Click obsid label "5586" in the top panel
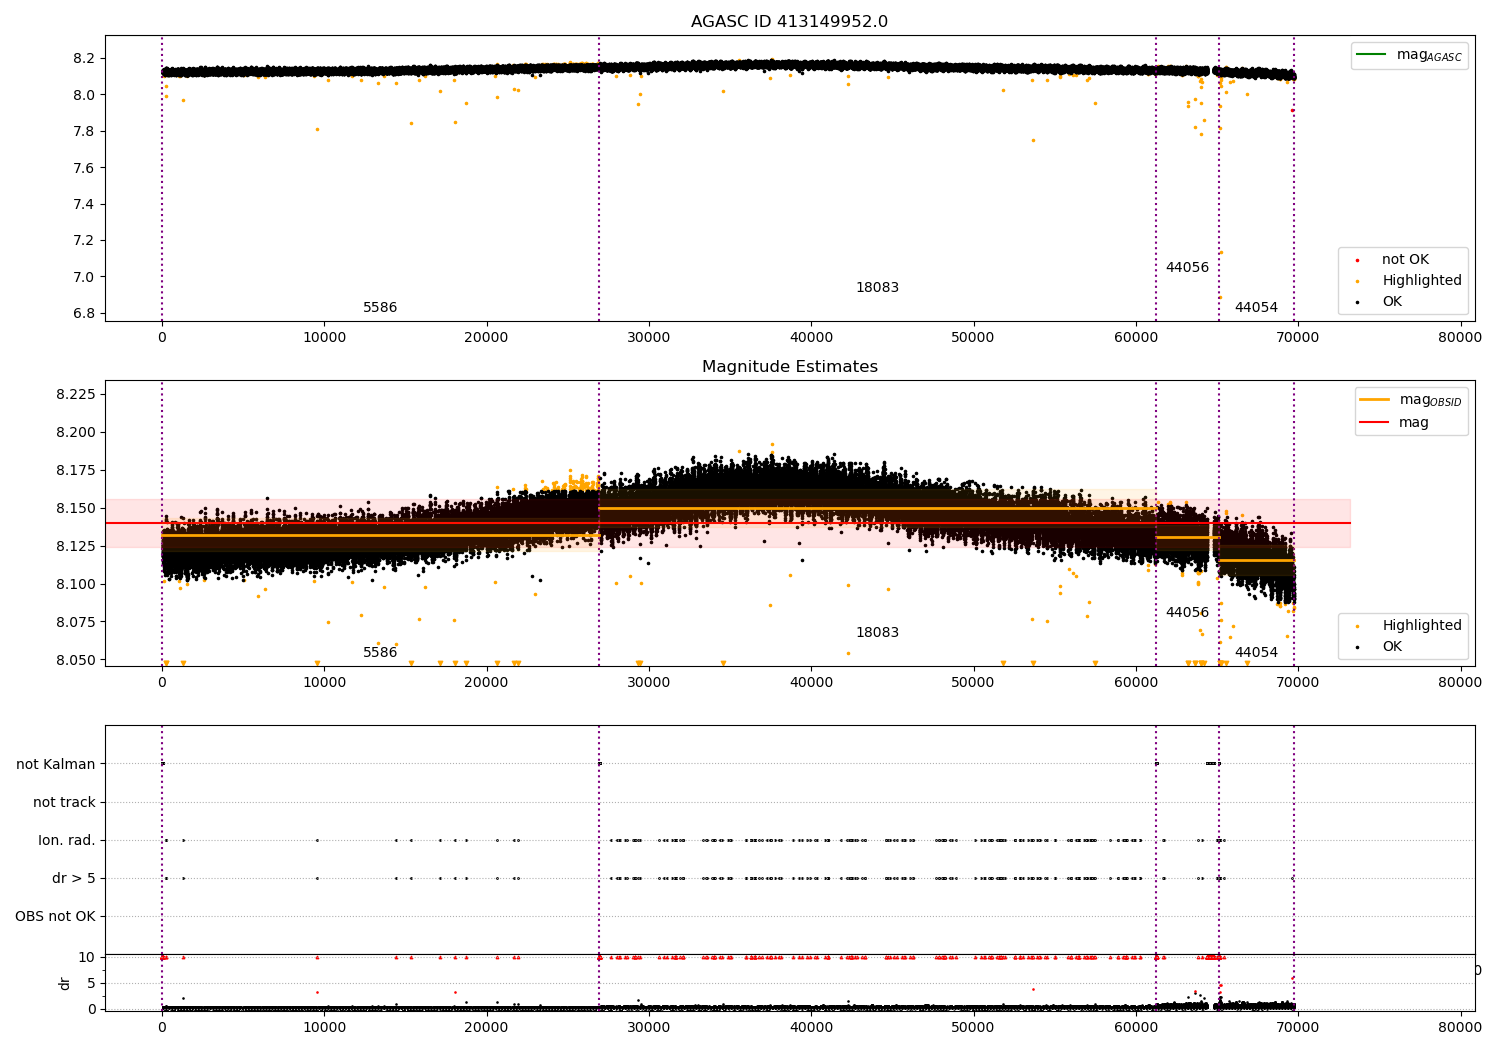Image resolution: width=1500 pixels, height=1050 pixels. coord(380,308)
